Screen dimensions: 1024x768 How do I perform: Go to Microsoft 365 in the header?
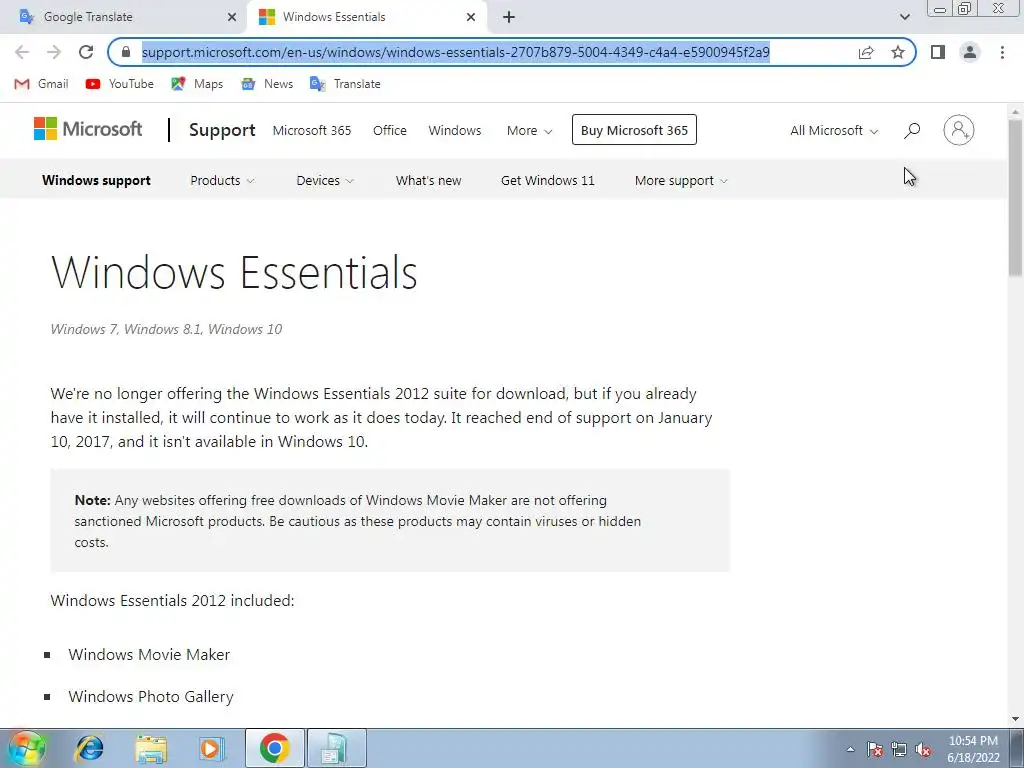tap(312, 131)
